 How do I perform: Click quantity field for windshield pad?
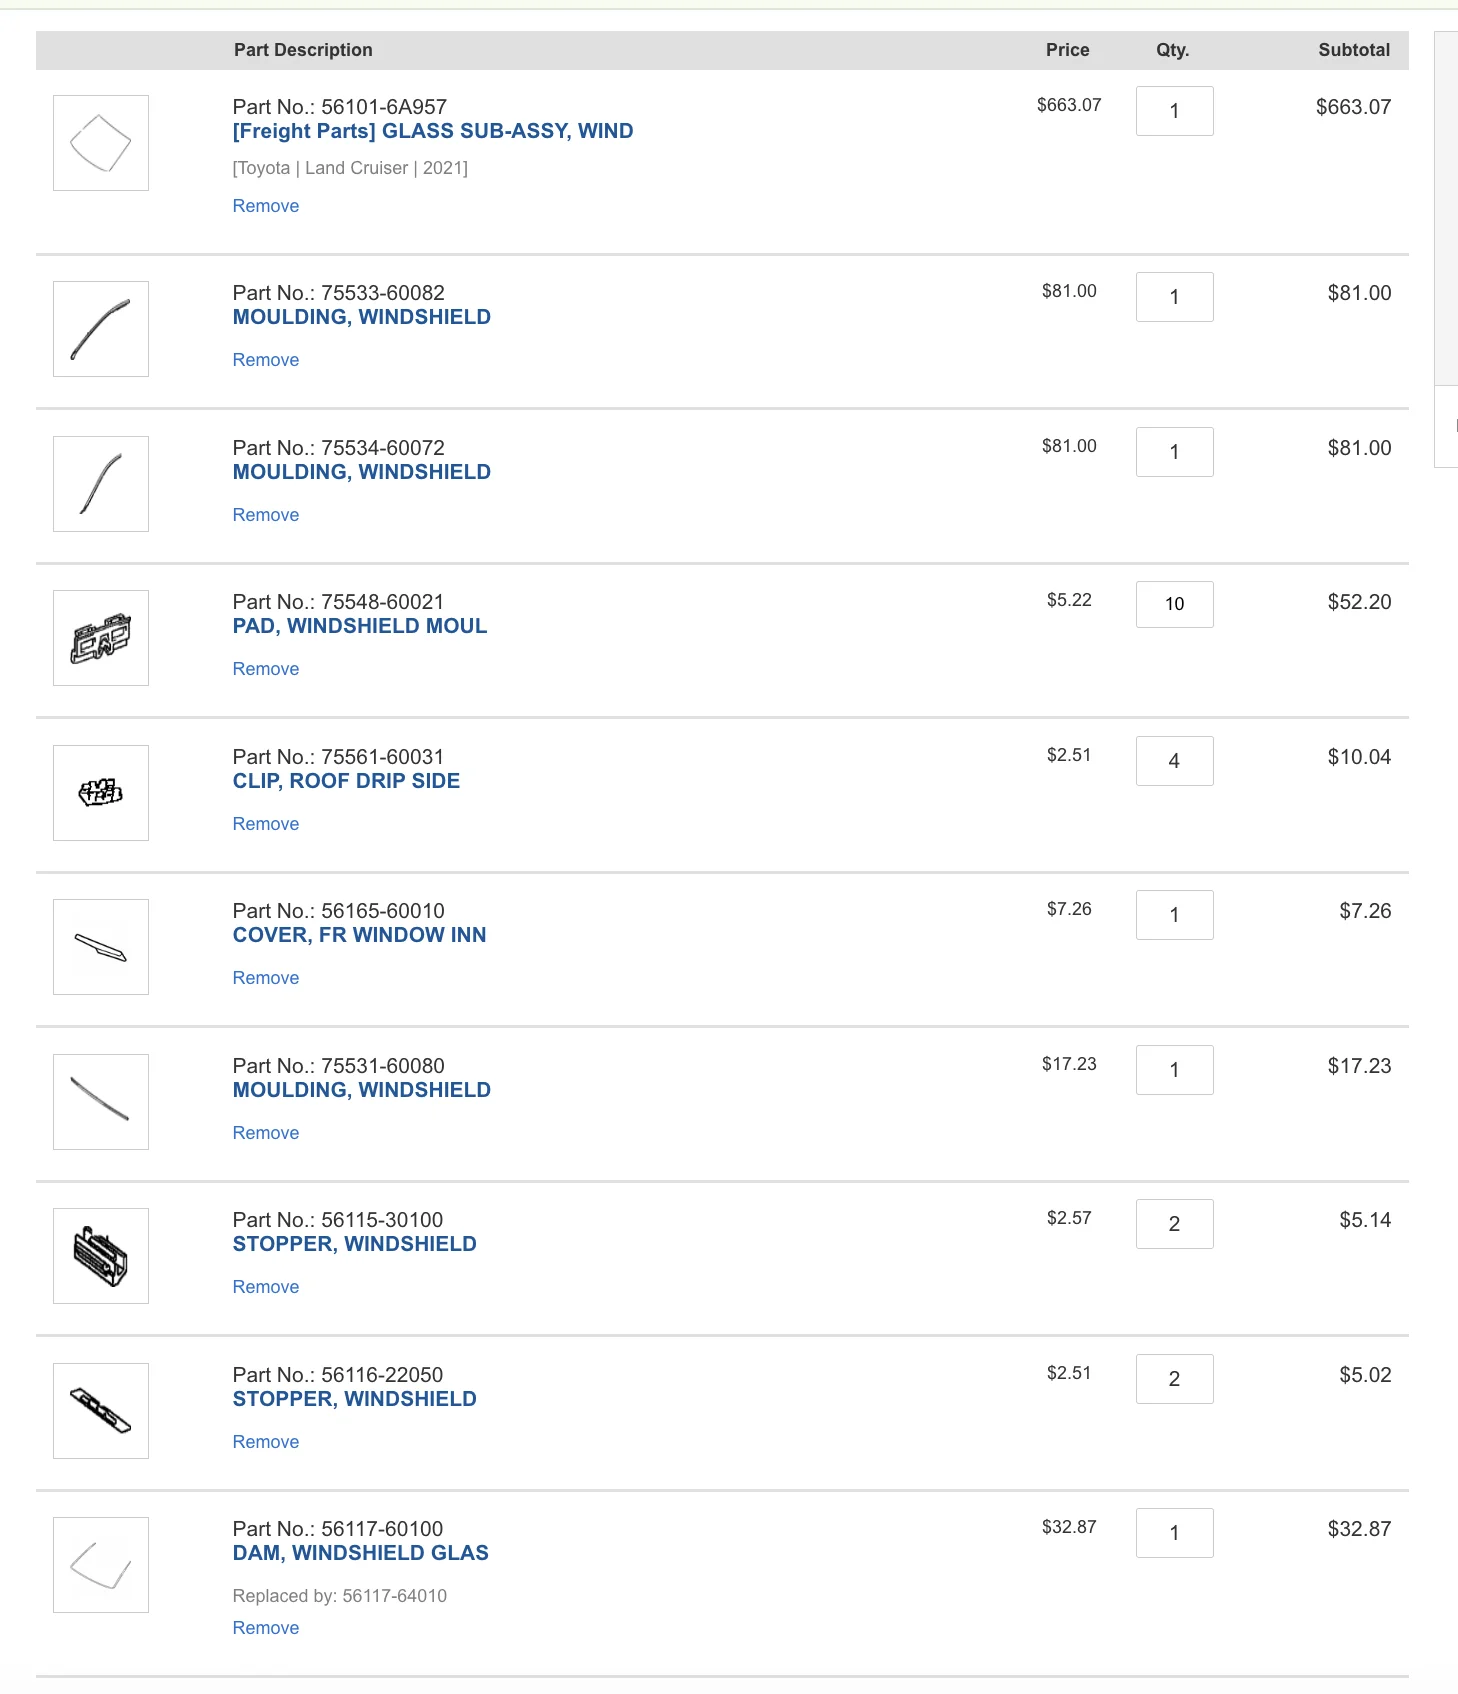coord(1174,604)
